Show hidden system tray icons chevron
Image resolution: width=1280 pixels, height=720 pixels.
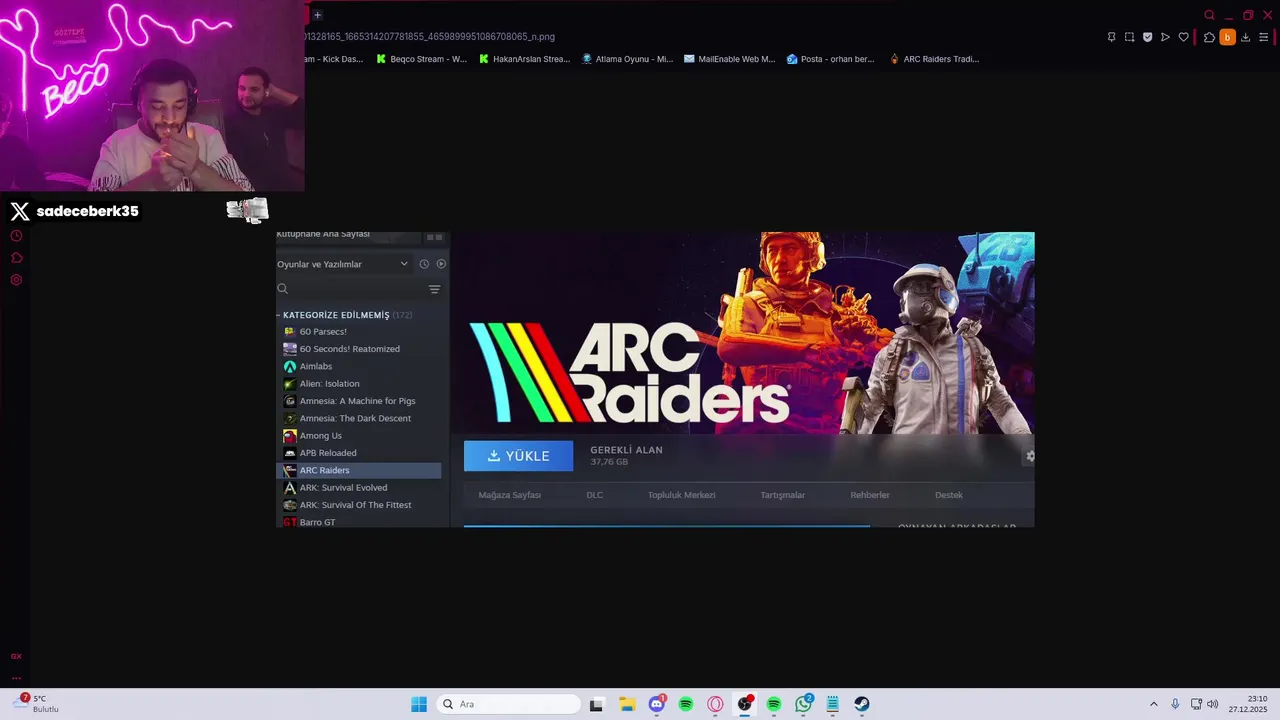coord(1153,704)
